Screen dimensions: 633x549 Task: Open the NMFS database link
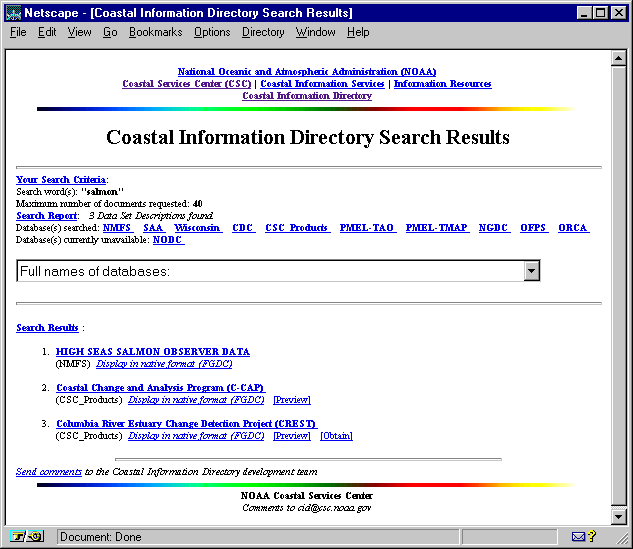point(117,228)
